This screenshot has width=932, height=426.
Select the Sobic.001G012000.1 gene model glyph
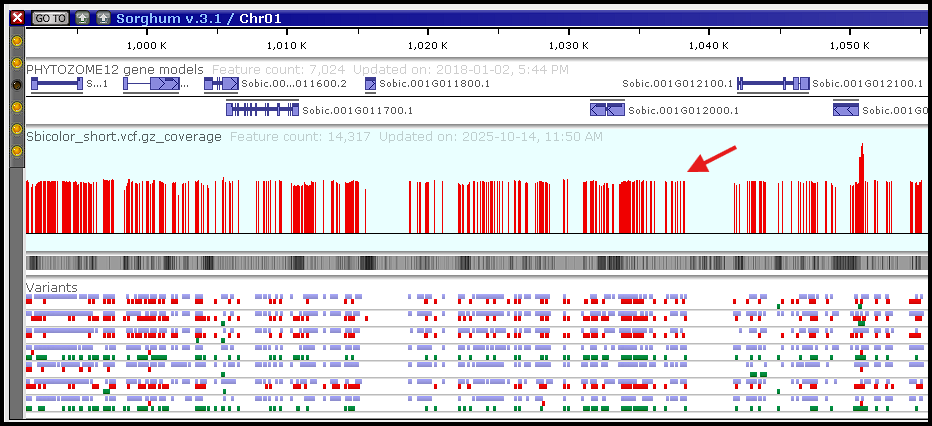point(607,110)
